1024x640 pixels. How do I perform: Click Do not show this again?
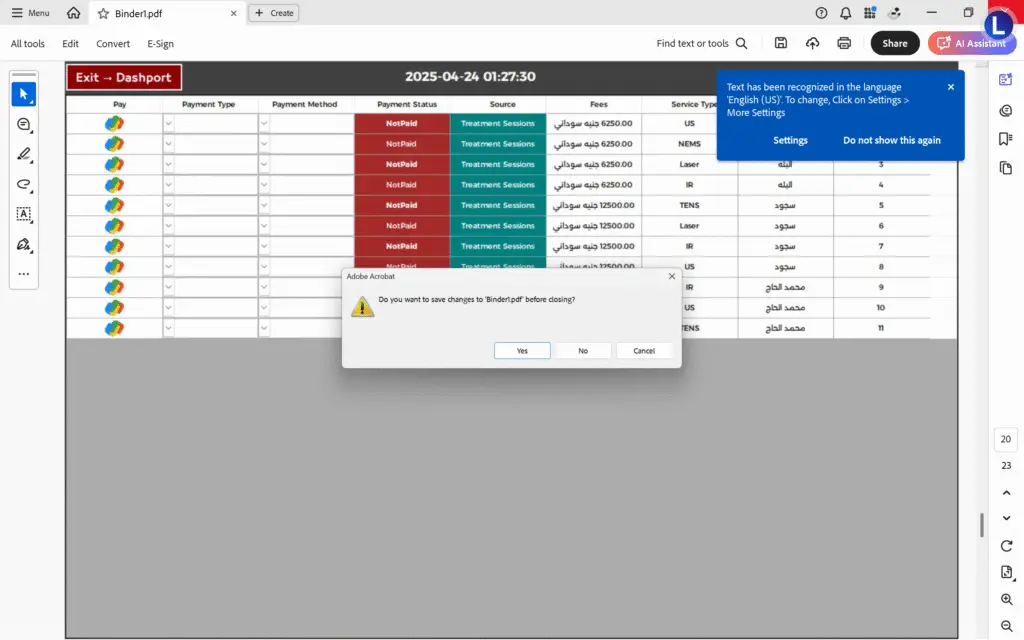pos(891,140)
